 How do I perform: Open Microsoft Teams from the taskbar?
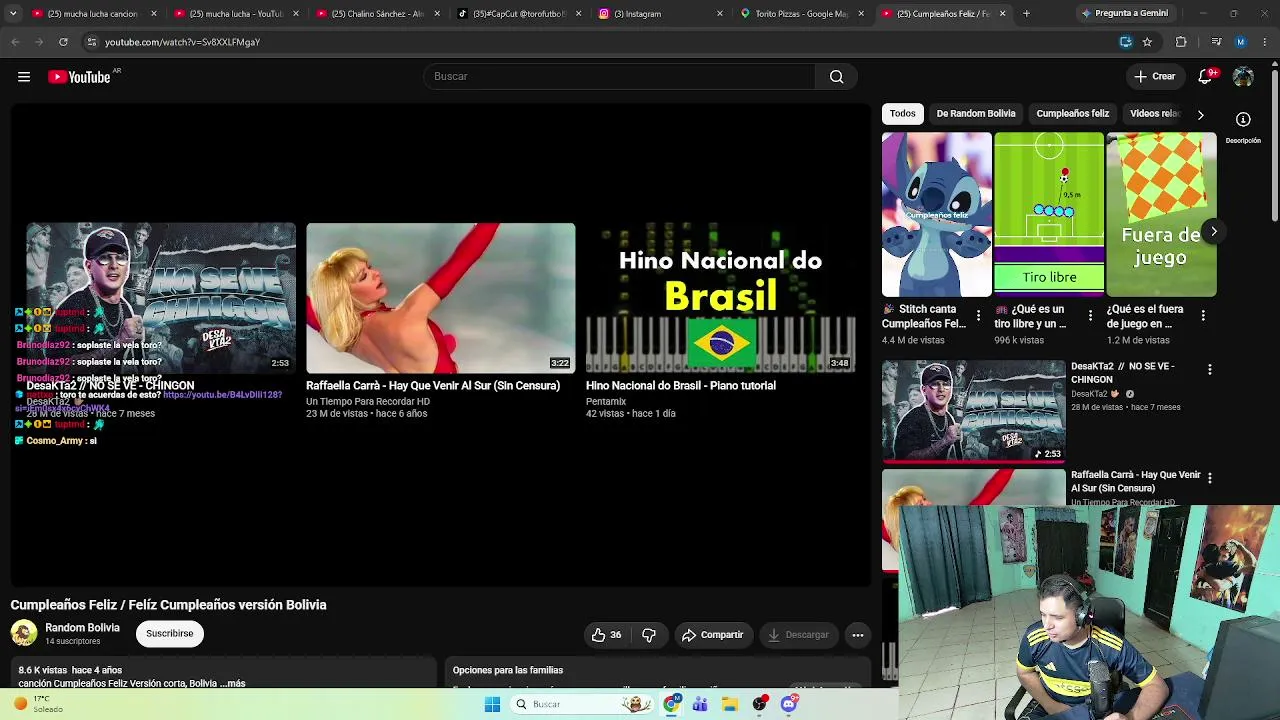click(700, 705)
